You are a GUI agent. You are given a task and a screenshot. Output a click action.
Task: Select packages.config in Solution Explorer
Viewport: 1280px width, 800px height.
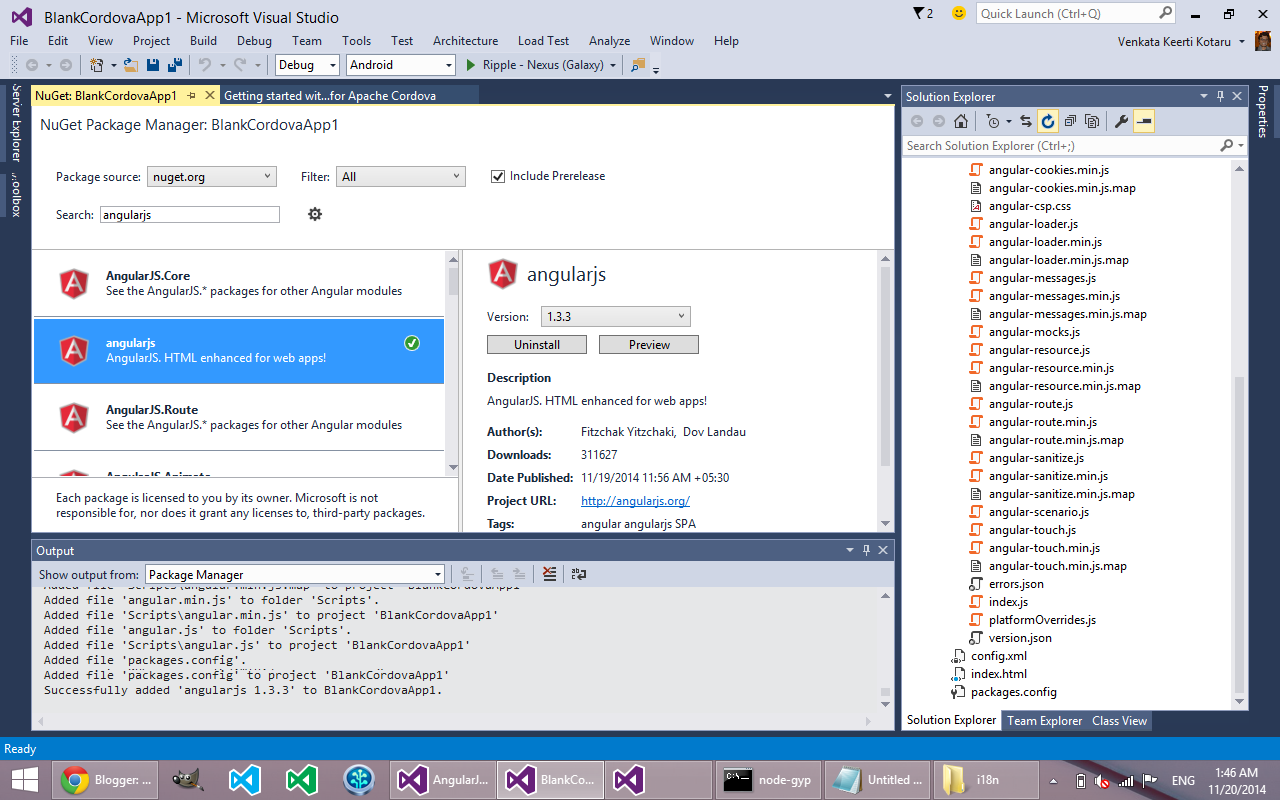coord(1013,692)
